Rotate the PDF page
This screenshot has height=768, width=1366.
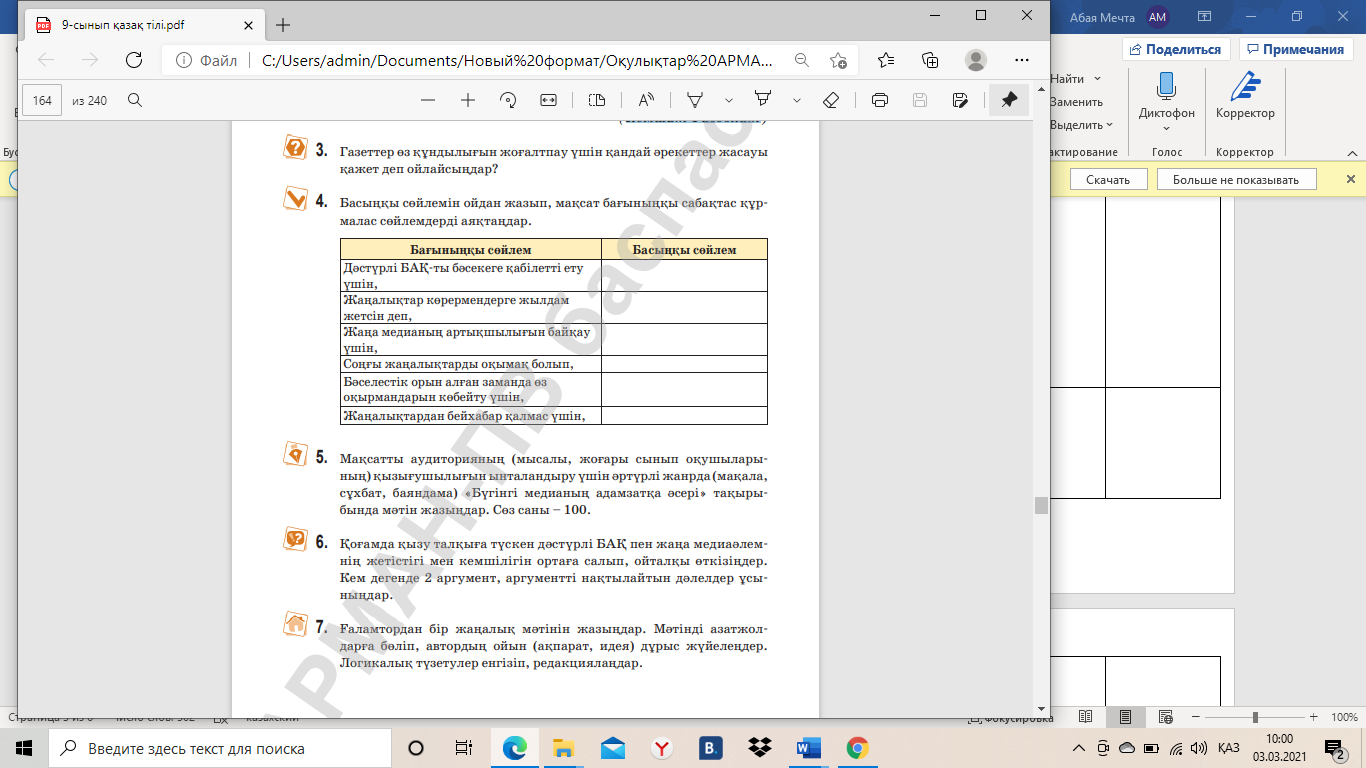[508, 100]
